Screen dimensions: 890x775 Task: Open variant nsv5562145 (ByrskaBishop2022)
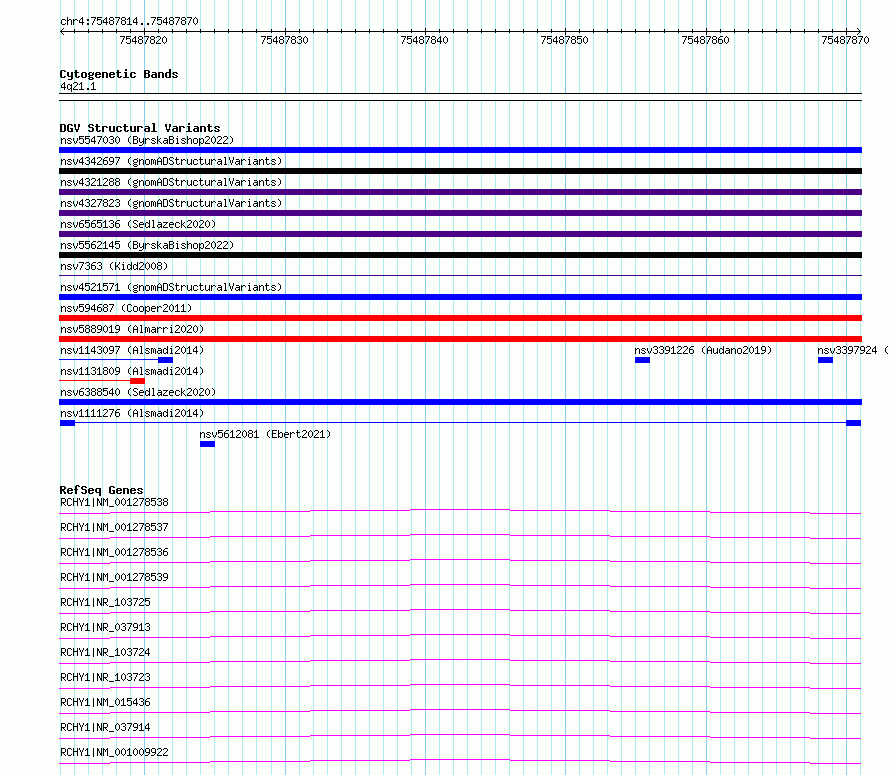point(147,245)
